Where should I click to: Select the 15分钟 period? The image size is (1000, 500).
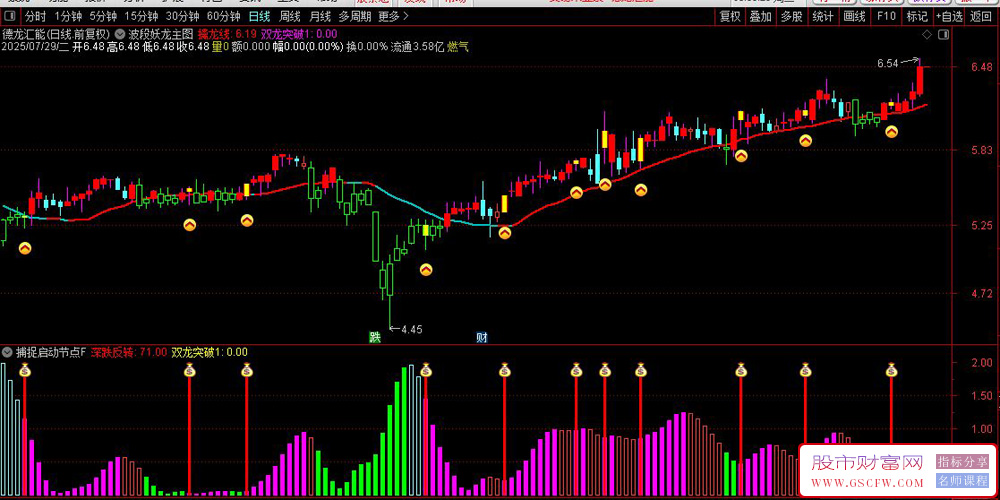(141, 17)
